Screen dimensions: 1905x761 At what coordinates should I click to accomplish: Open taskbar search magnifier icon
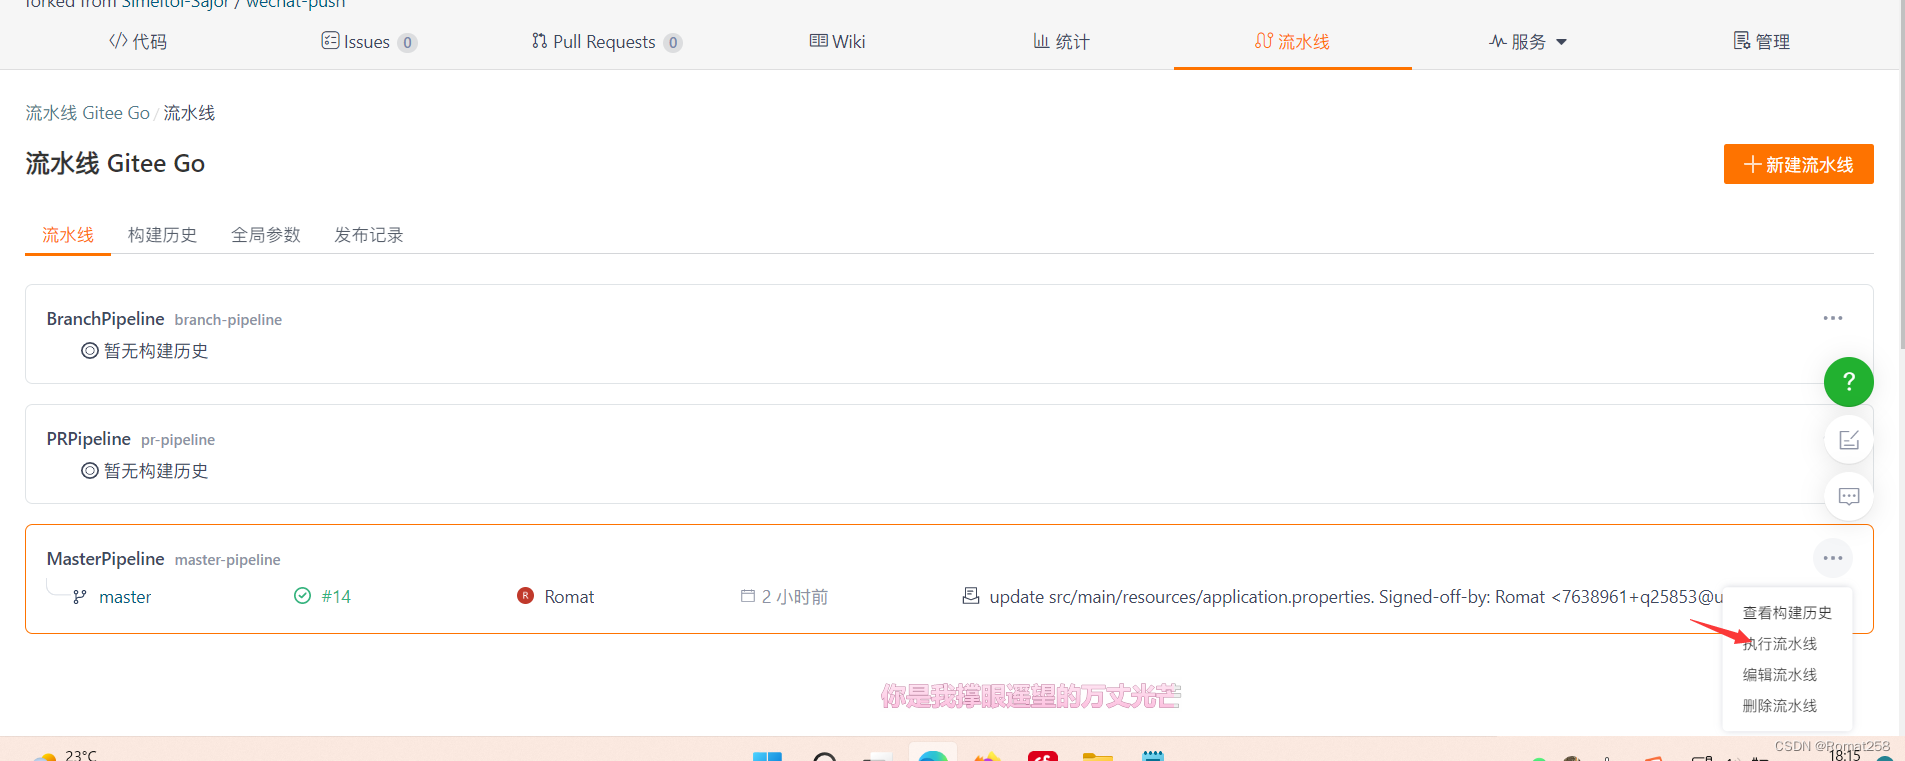click(x=824, y=756)
